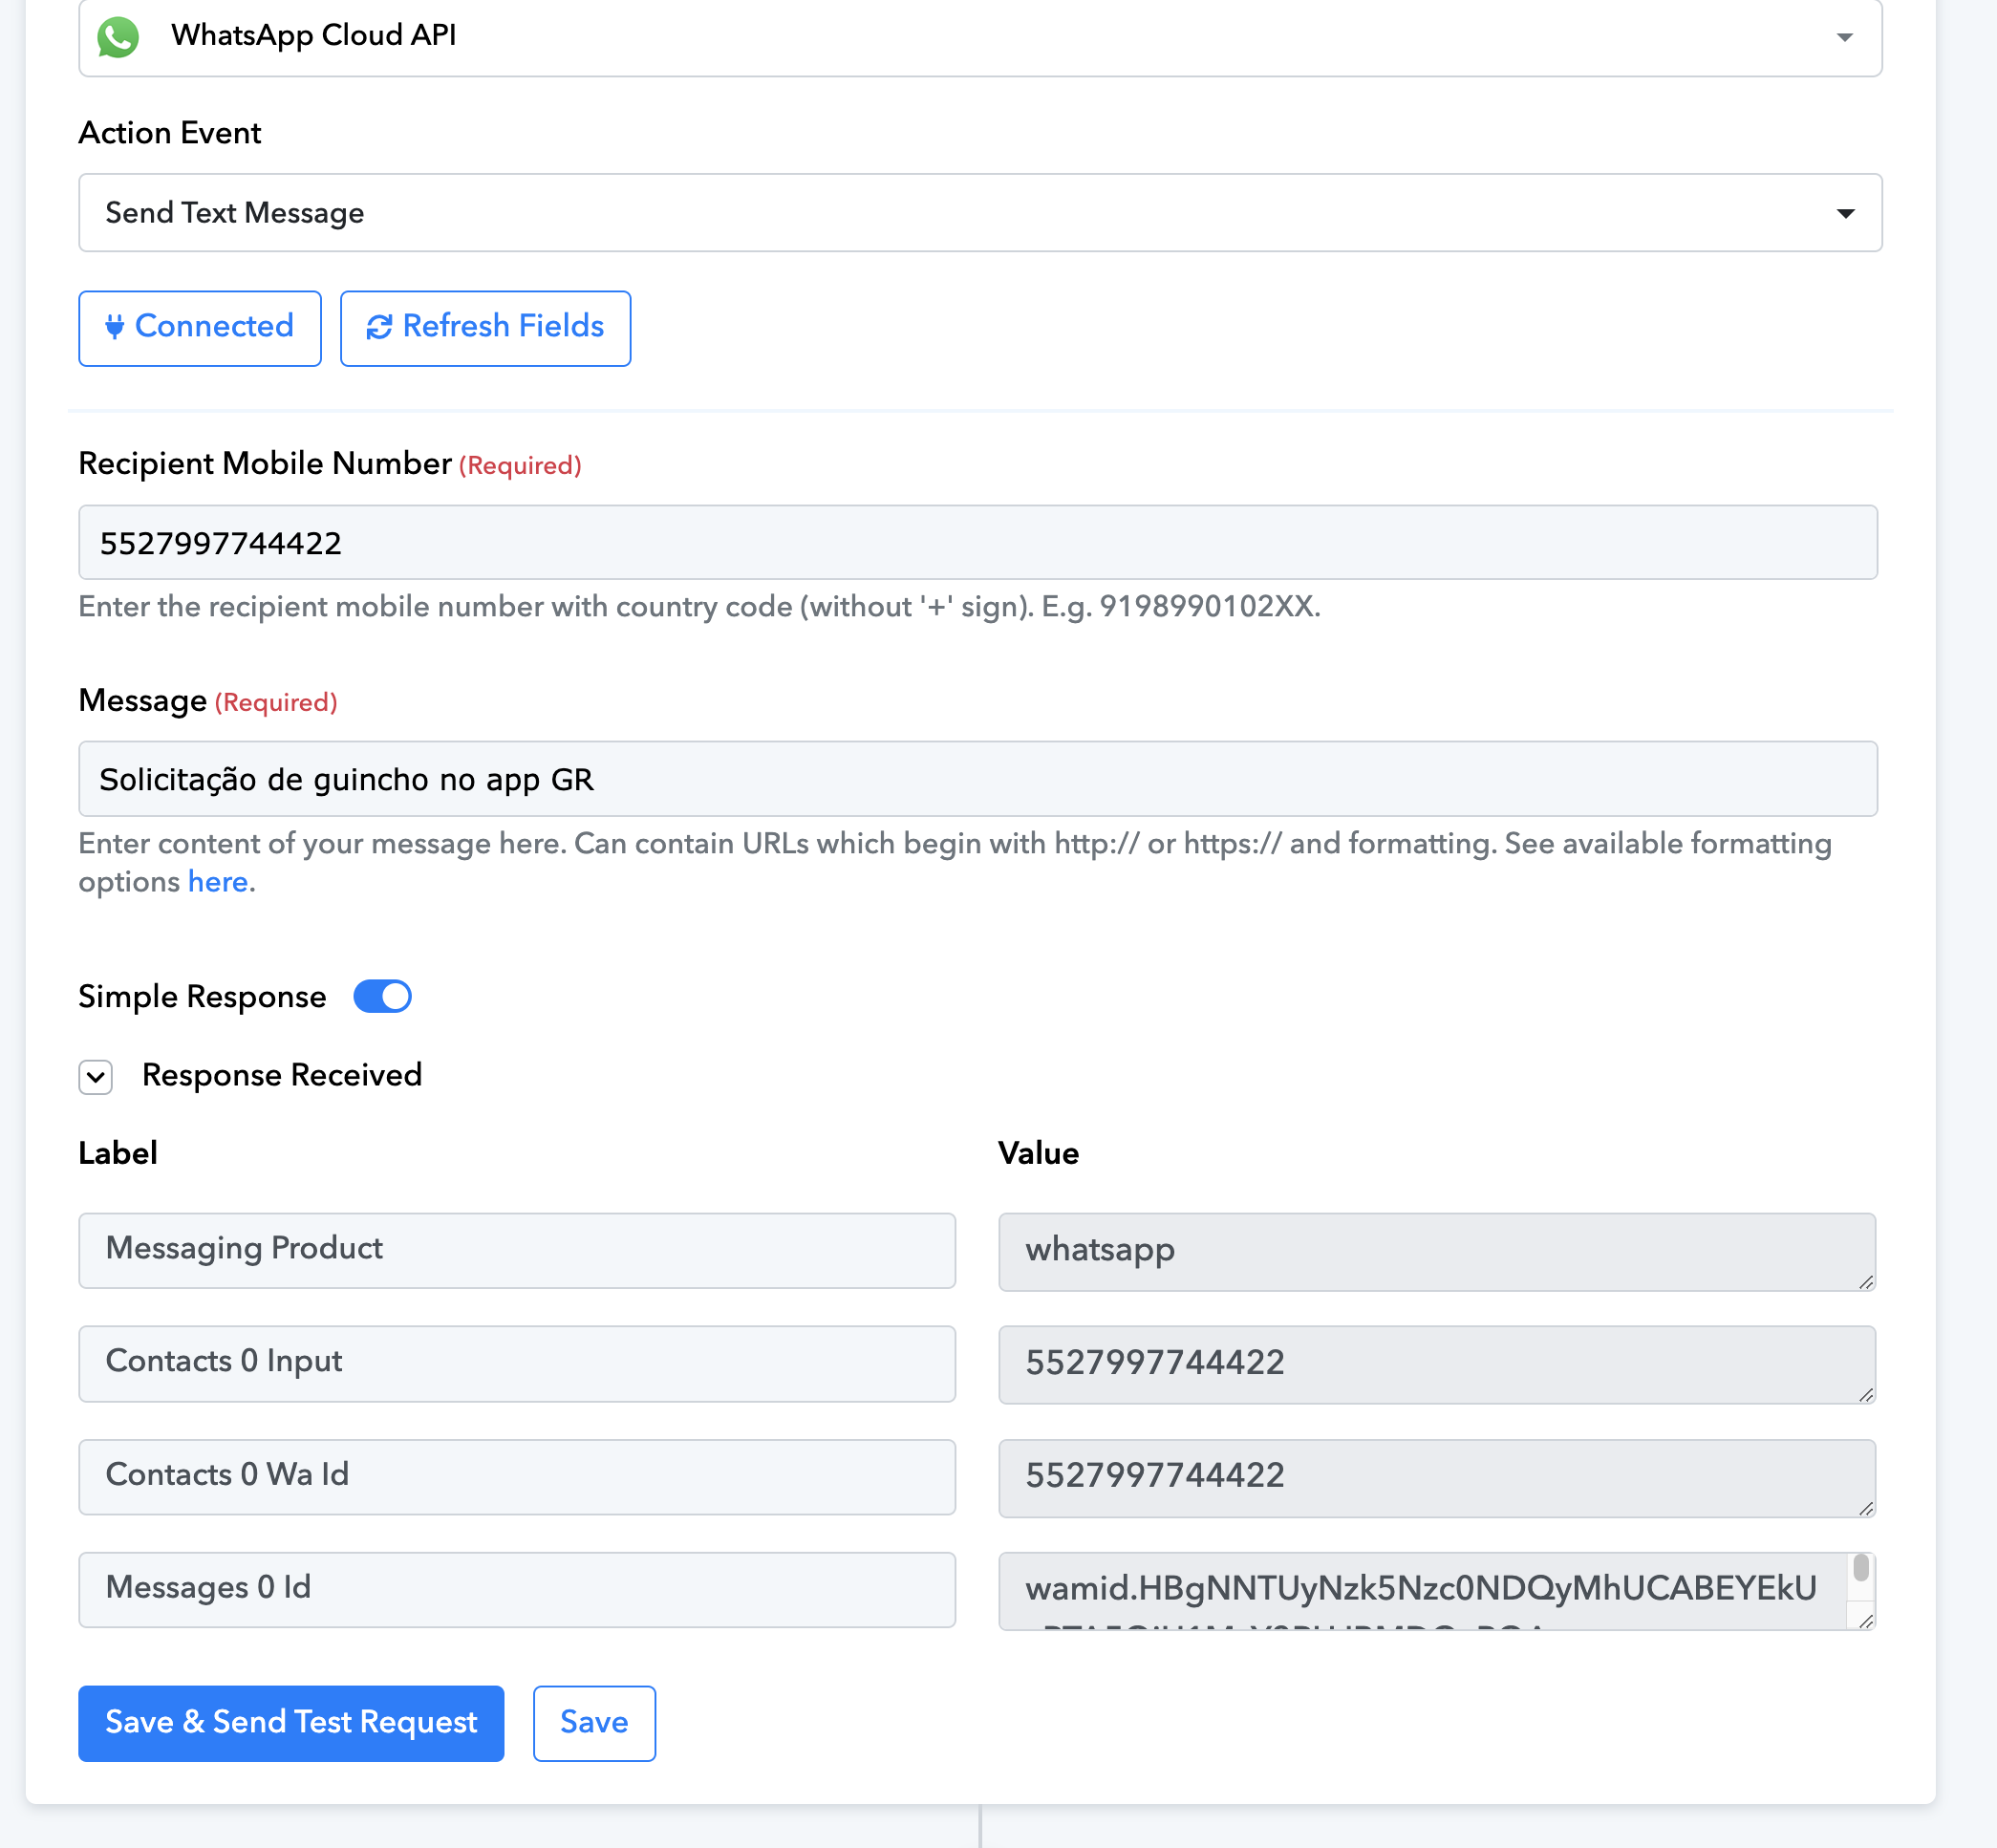The height and width of the screenshot is (1848, 1997).
Task: Click the Connected button
Action: click(x=200, y=328)
